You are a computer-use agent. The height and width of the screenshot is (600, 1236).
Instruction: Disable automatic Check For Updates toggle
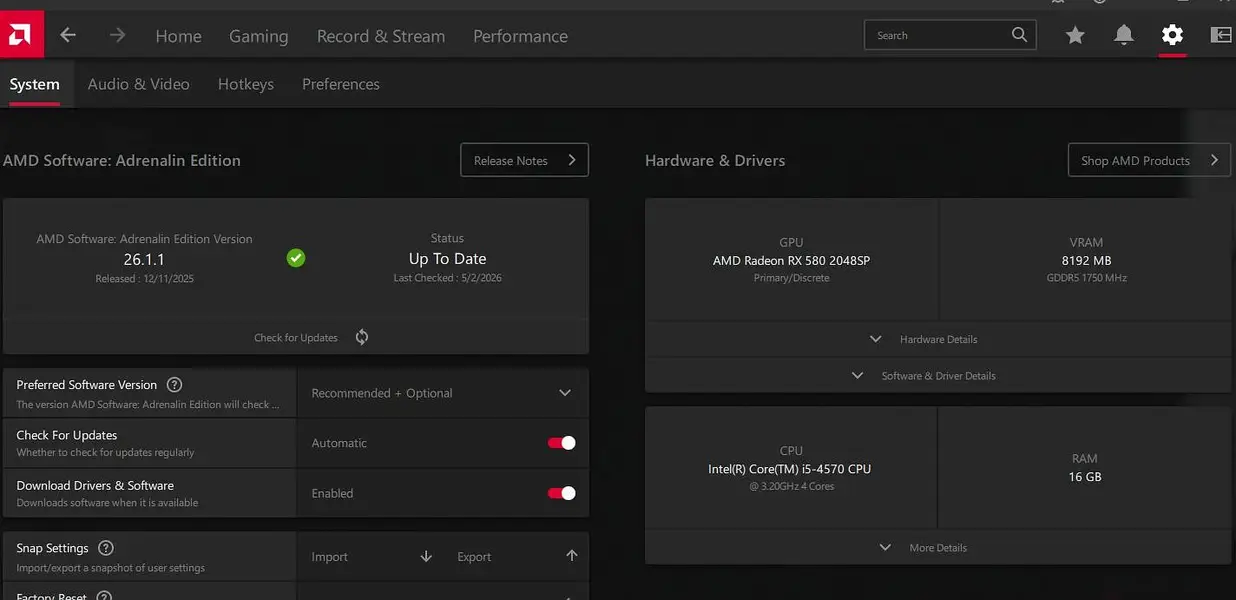[562, 443]
